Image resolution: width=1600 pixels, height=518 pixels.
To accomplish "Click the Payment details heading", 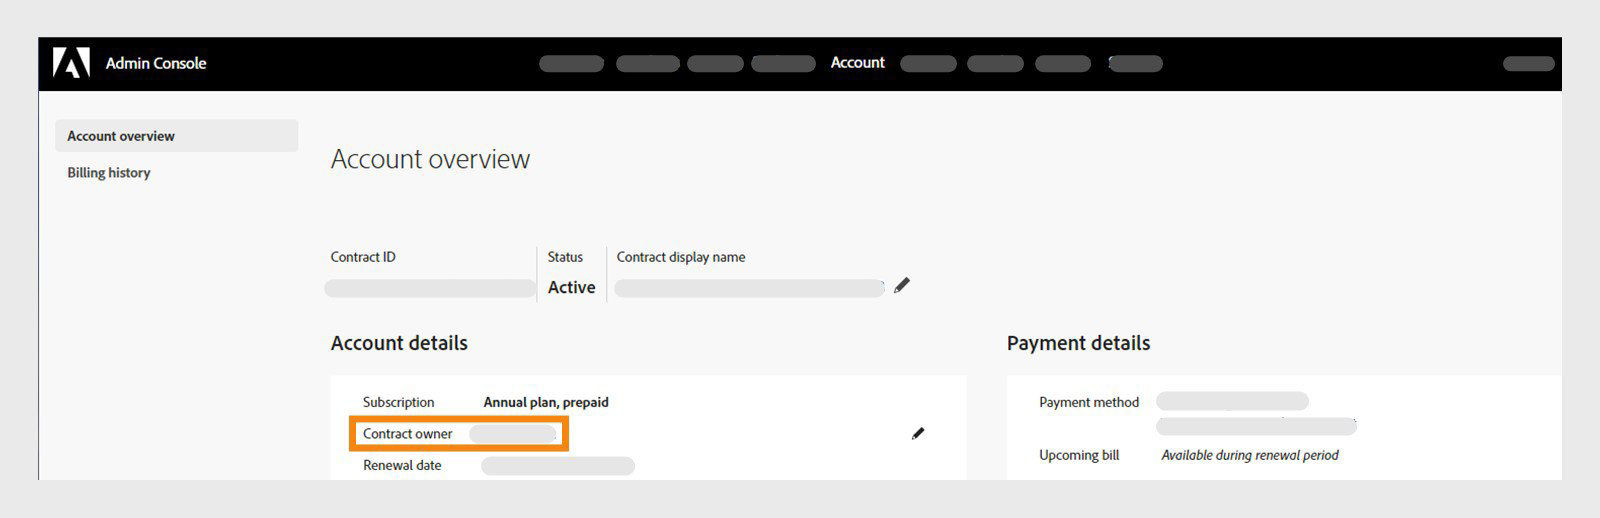I will point(1078,343).
